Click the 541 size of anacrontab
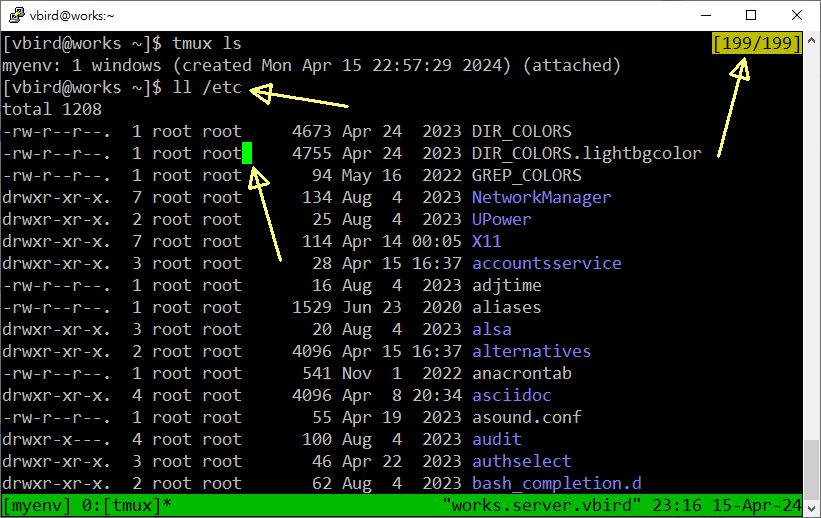This screenshot has width=821, height=518. coord(317,373)
